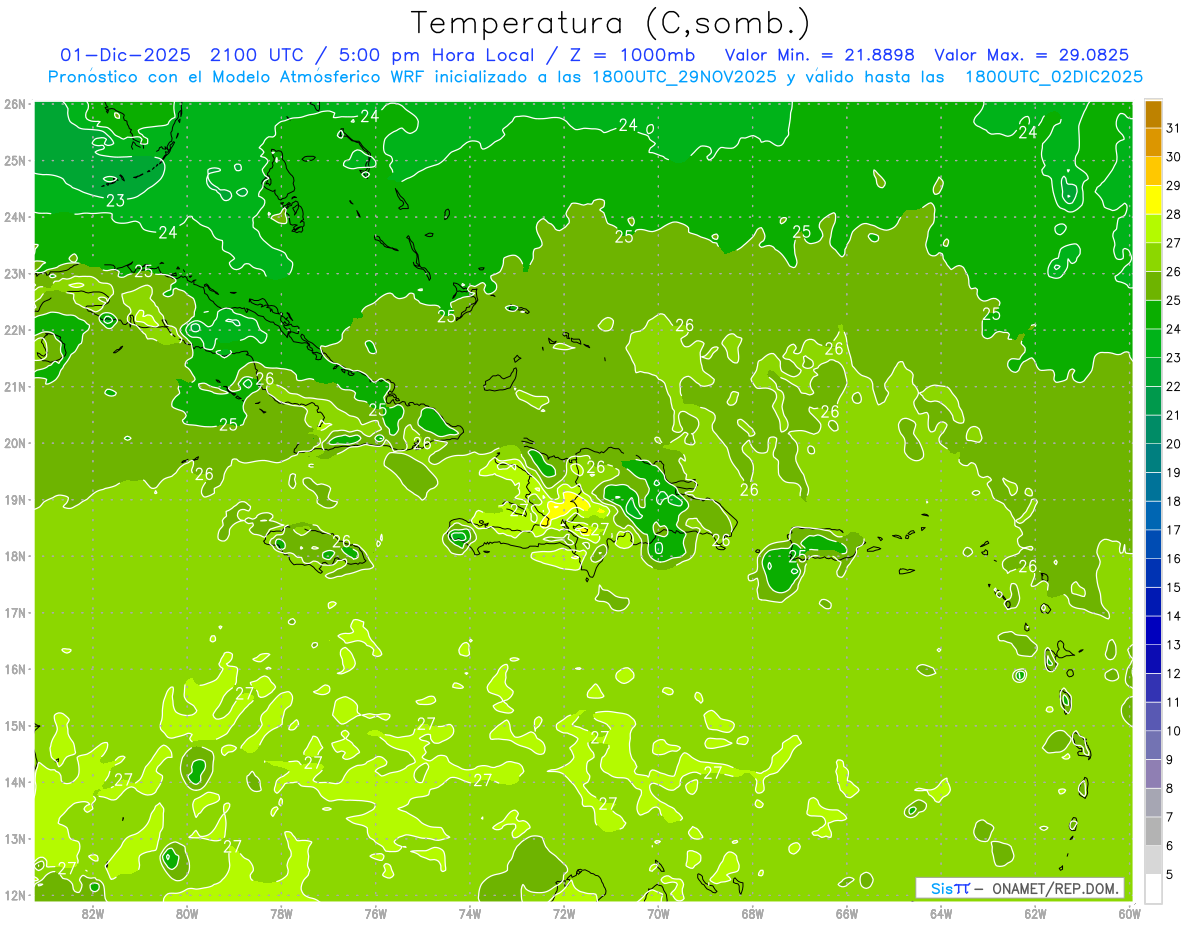Click the 19N latitude axis label

click(x=15, y=500)
